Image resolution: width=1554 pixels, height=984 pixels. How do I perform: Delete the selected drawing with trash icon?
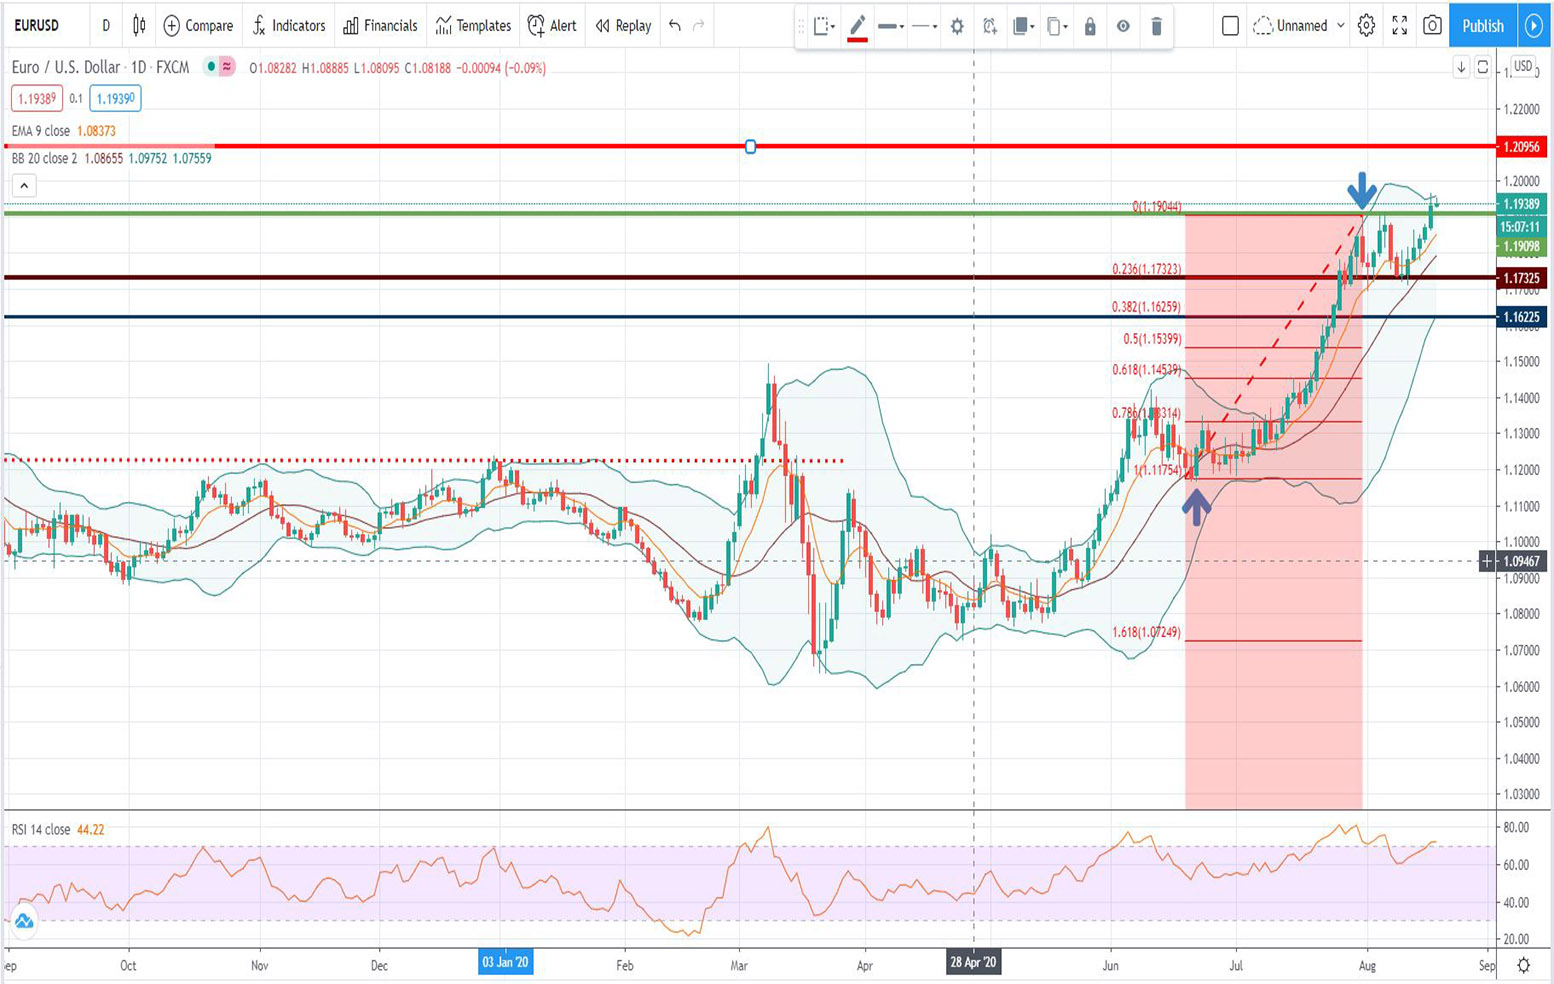point(1156,27)
